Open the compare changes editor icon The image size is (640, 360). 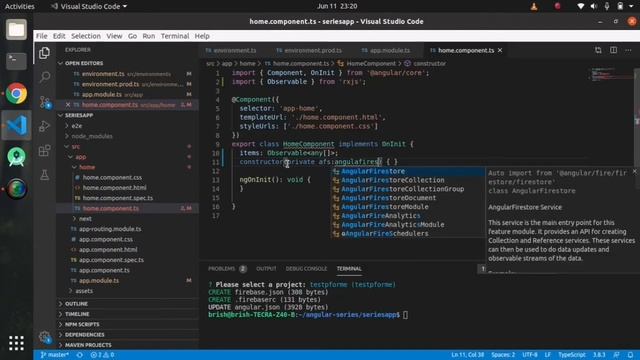tap(598, 50)
